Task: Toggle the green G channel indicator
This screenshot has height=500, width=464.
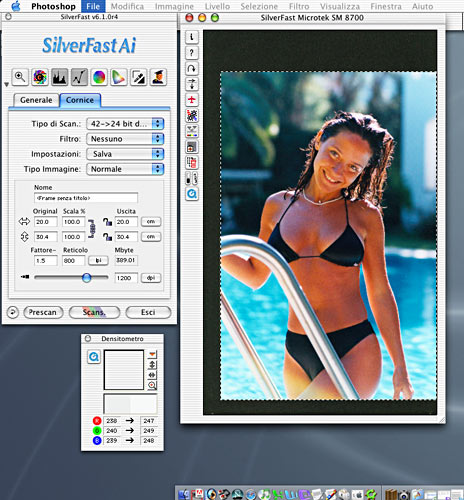Action: coord(97,431)
